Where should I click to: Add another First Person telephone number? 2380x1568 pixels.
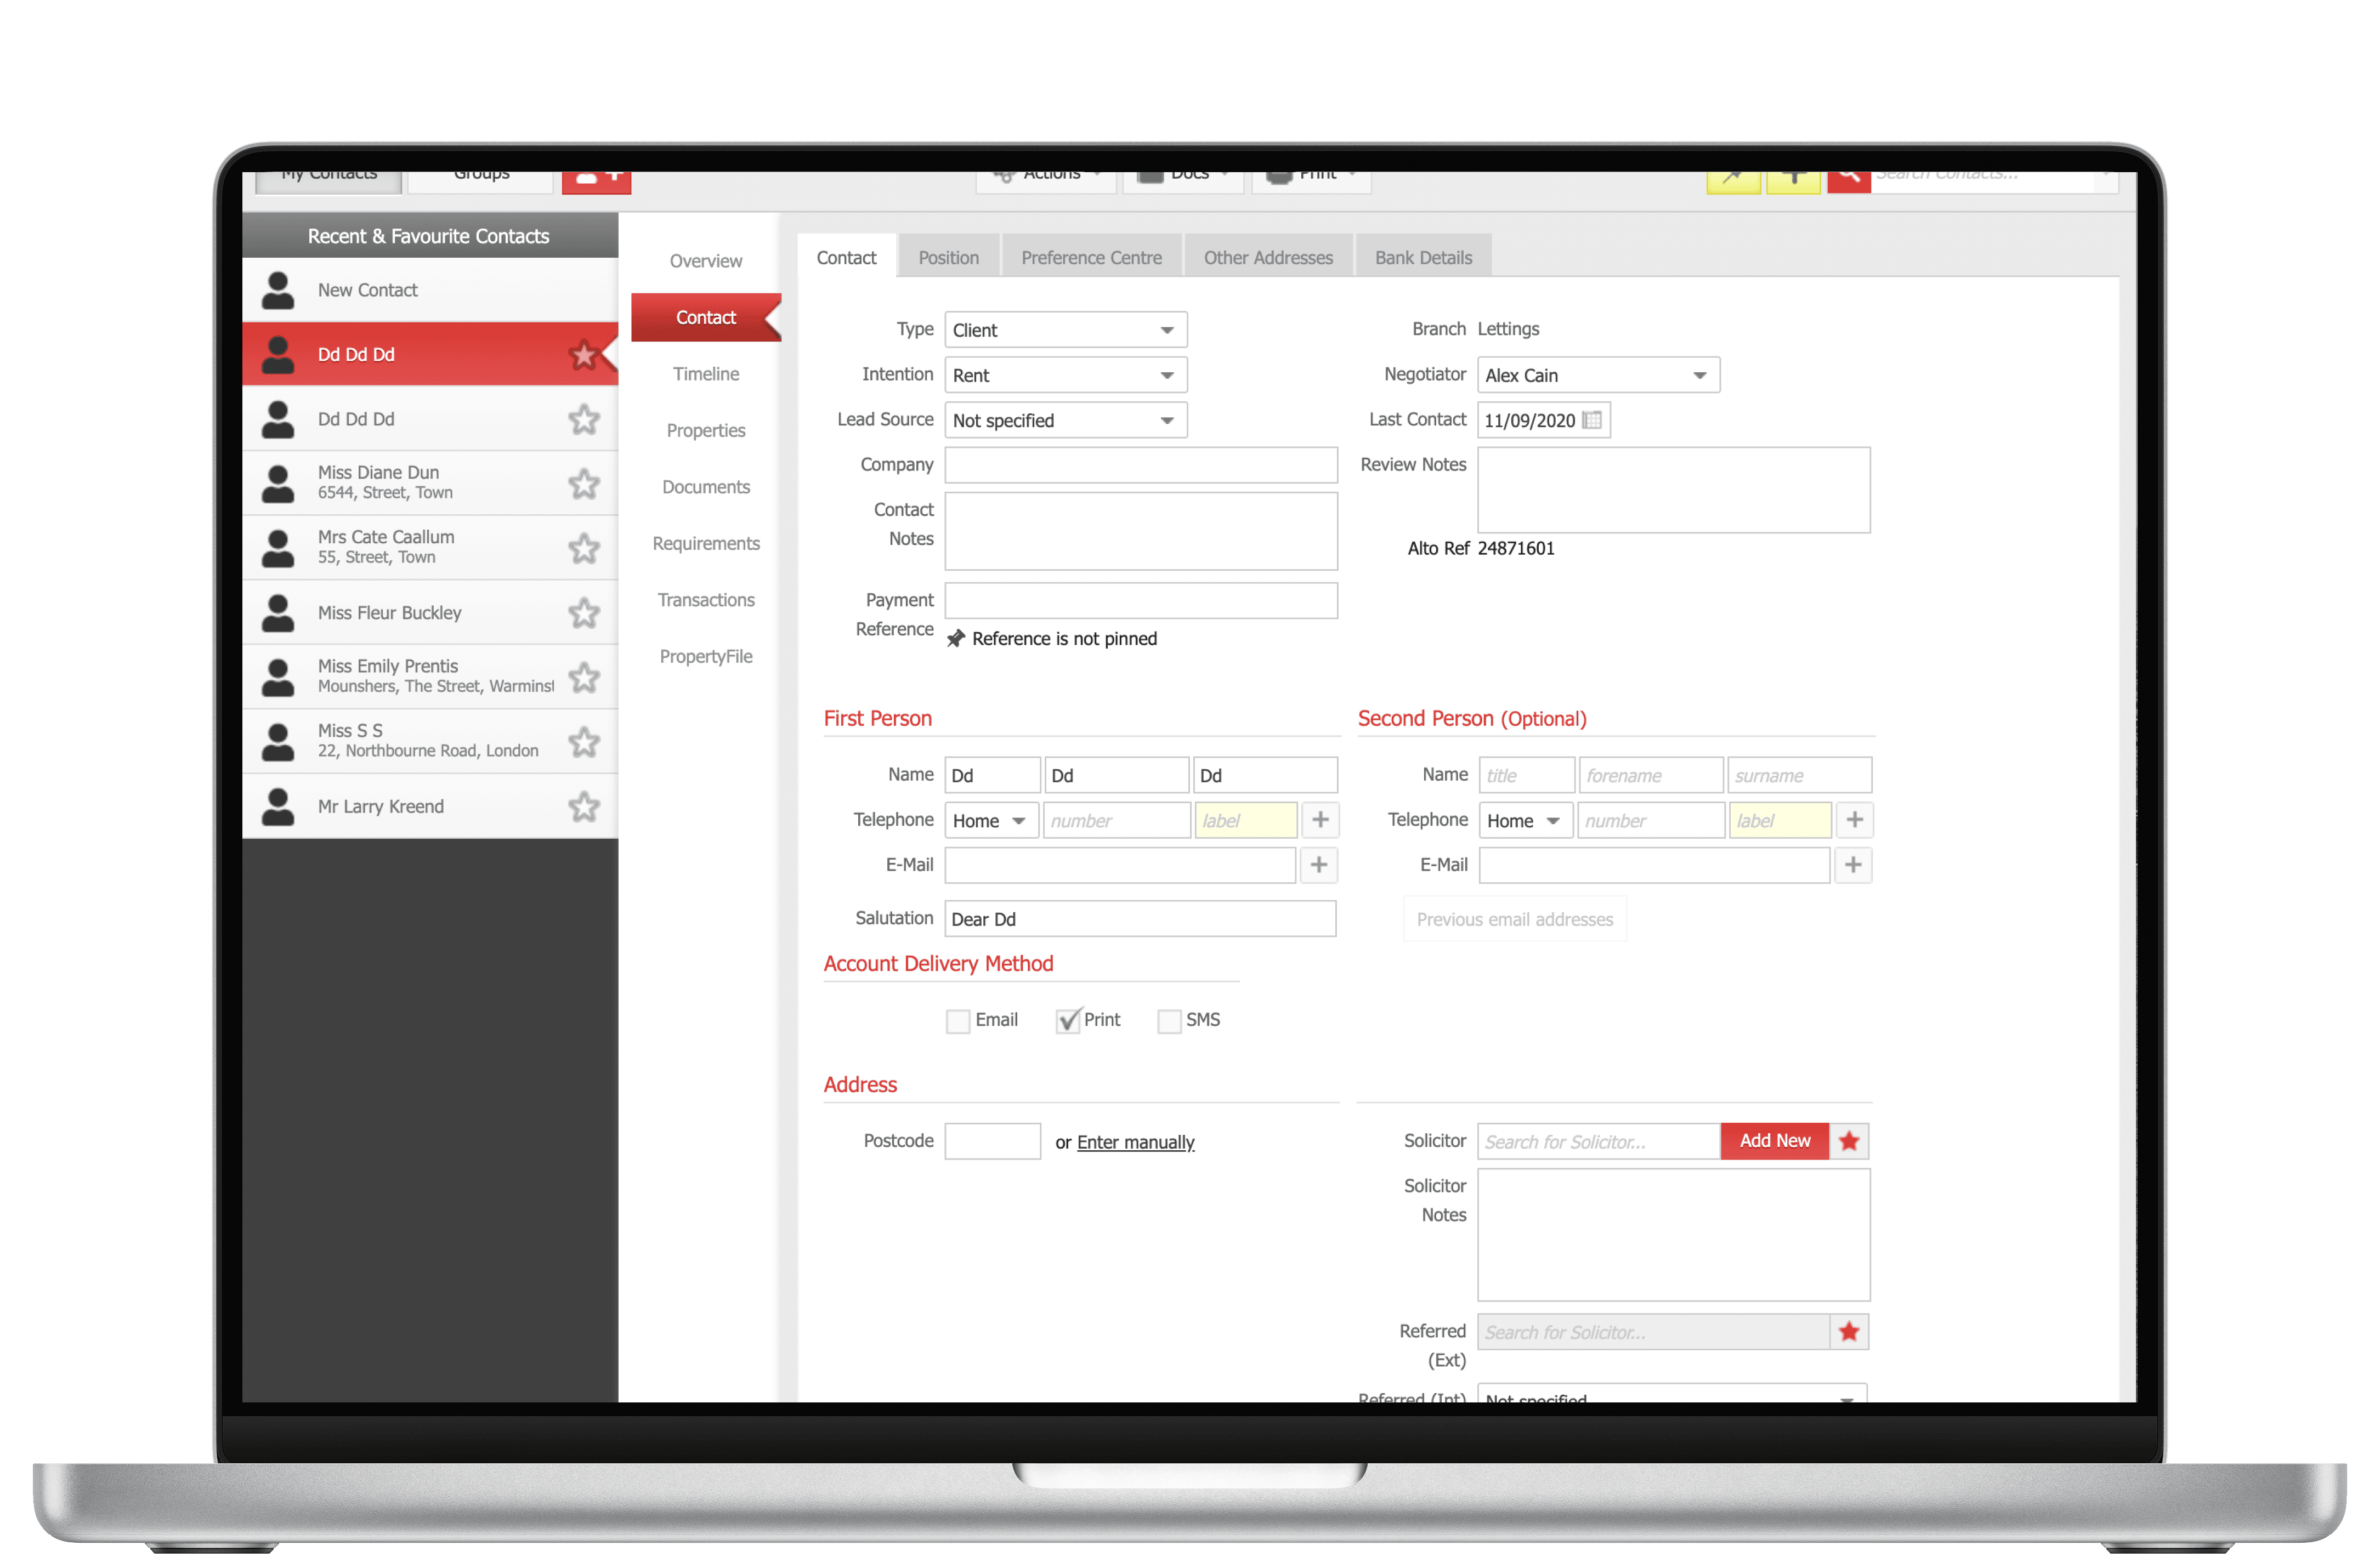(x=1320, y=821)
